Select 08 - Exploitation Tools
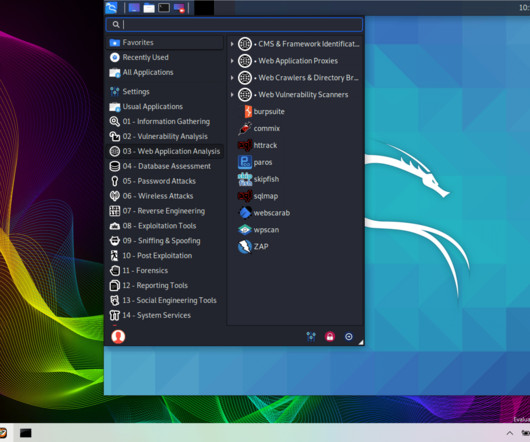The height and width of the screenshot is (442, 530). point(165,226)
